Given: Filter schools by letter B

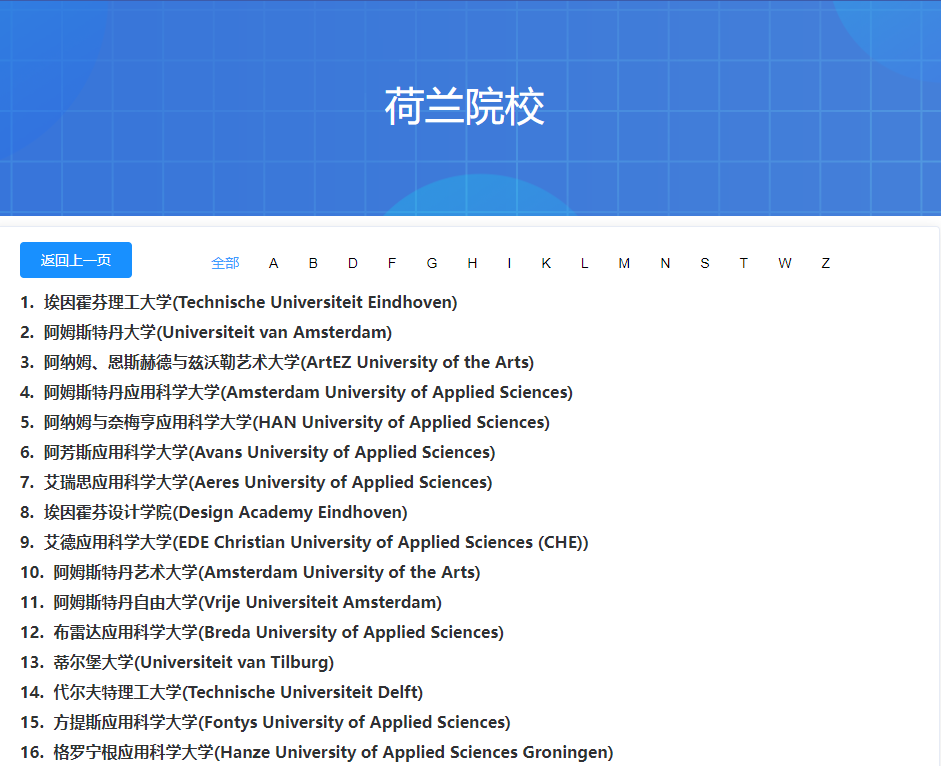Looking at the screenshot, I should click(x=313, y=263).
